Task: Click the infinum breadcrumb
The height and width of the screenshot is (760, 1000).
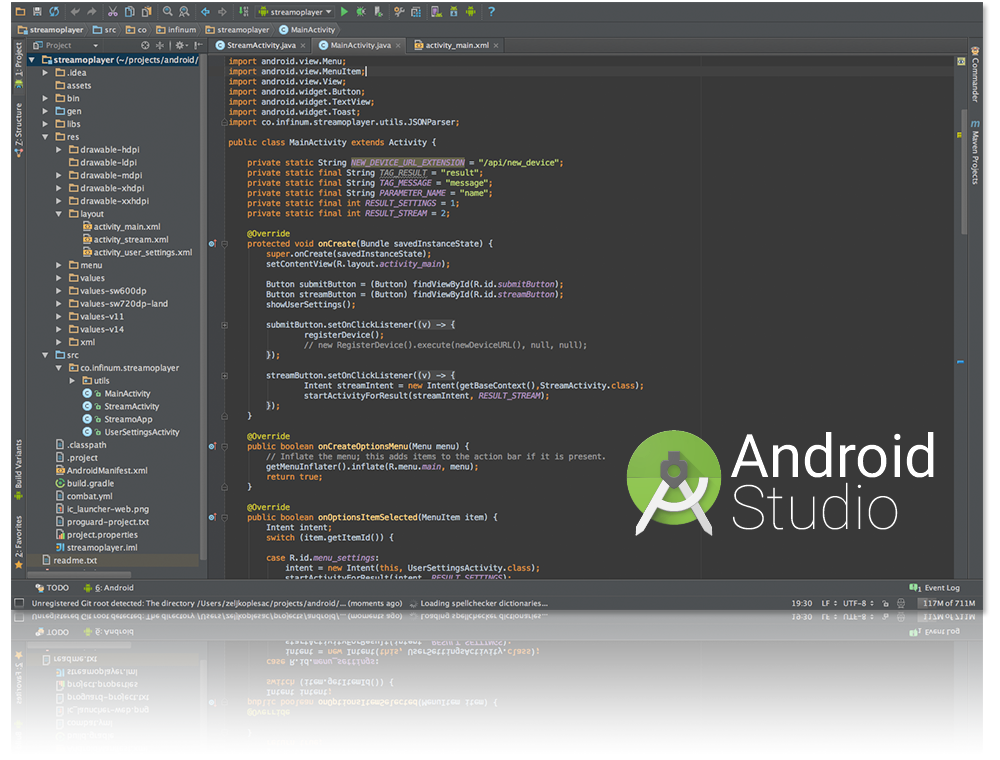Action: (x=176, y=29)
